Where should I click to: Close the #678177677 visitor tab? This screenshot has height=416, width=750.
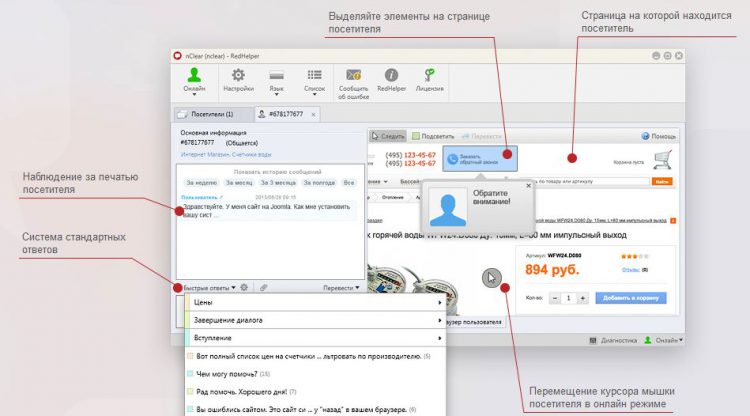pos(313,115)
